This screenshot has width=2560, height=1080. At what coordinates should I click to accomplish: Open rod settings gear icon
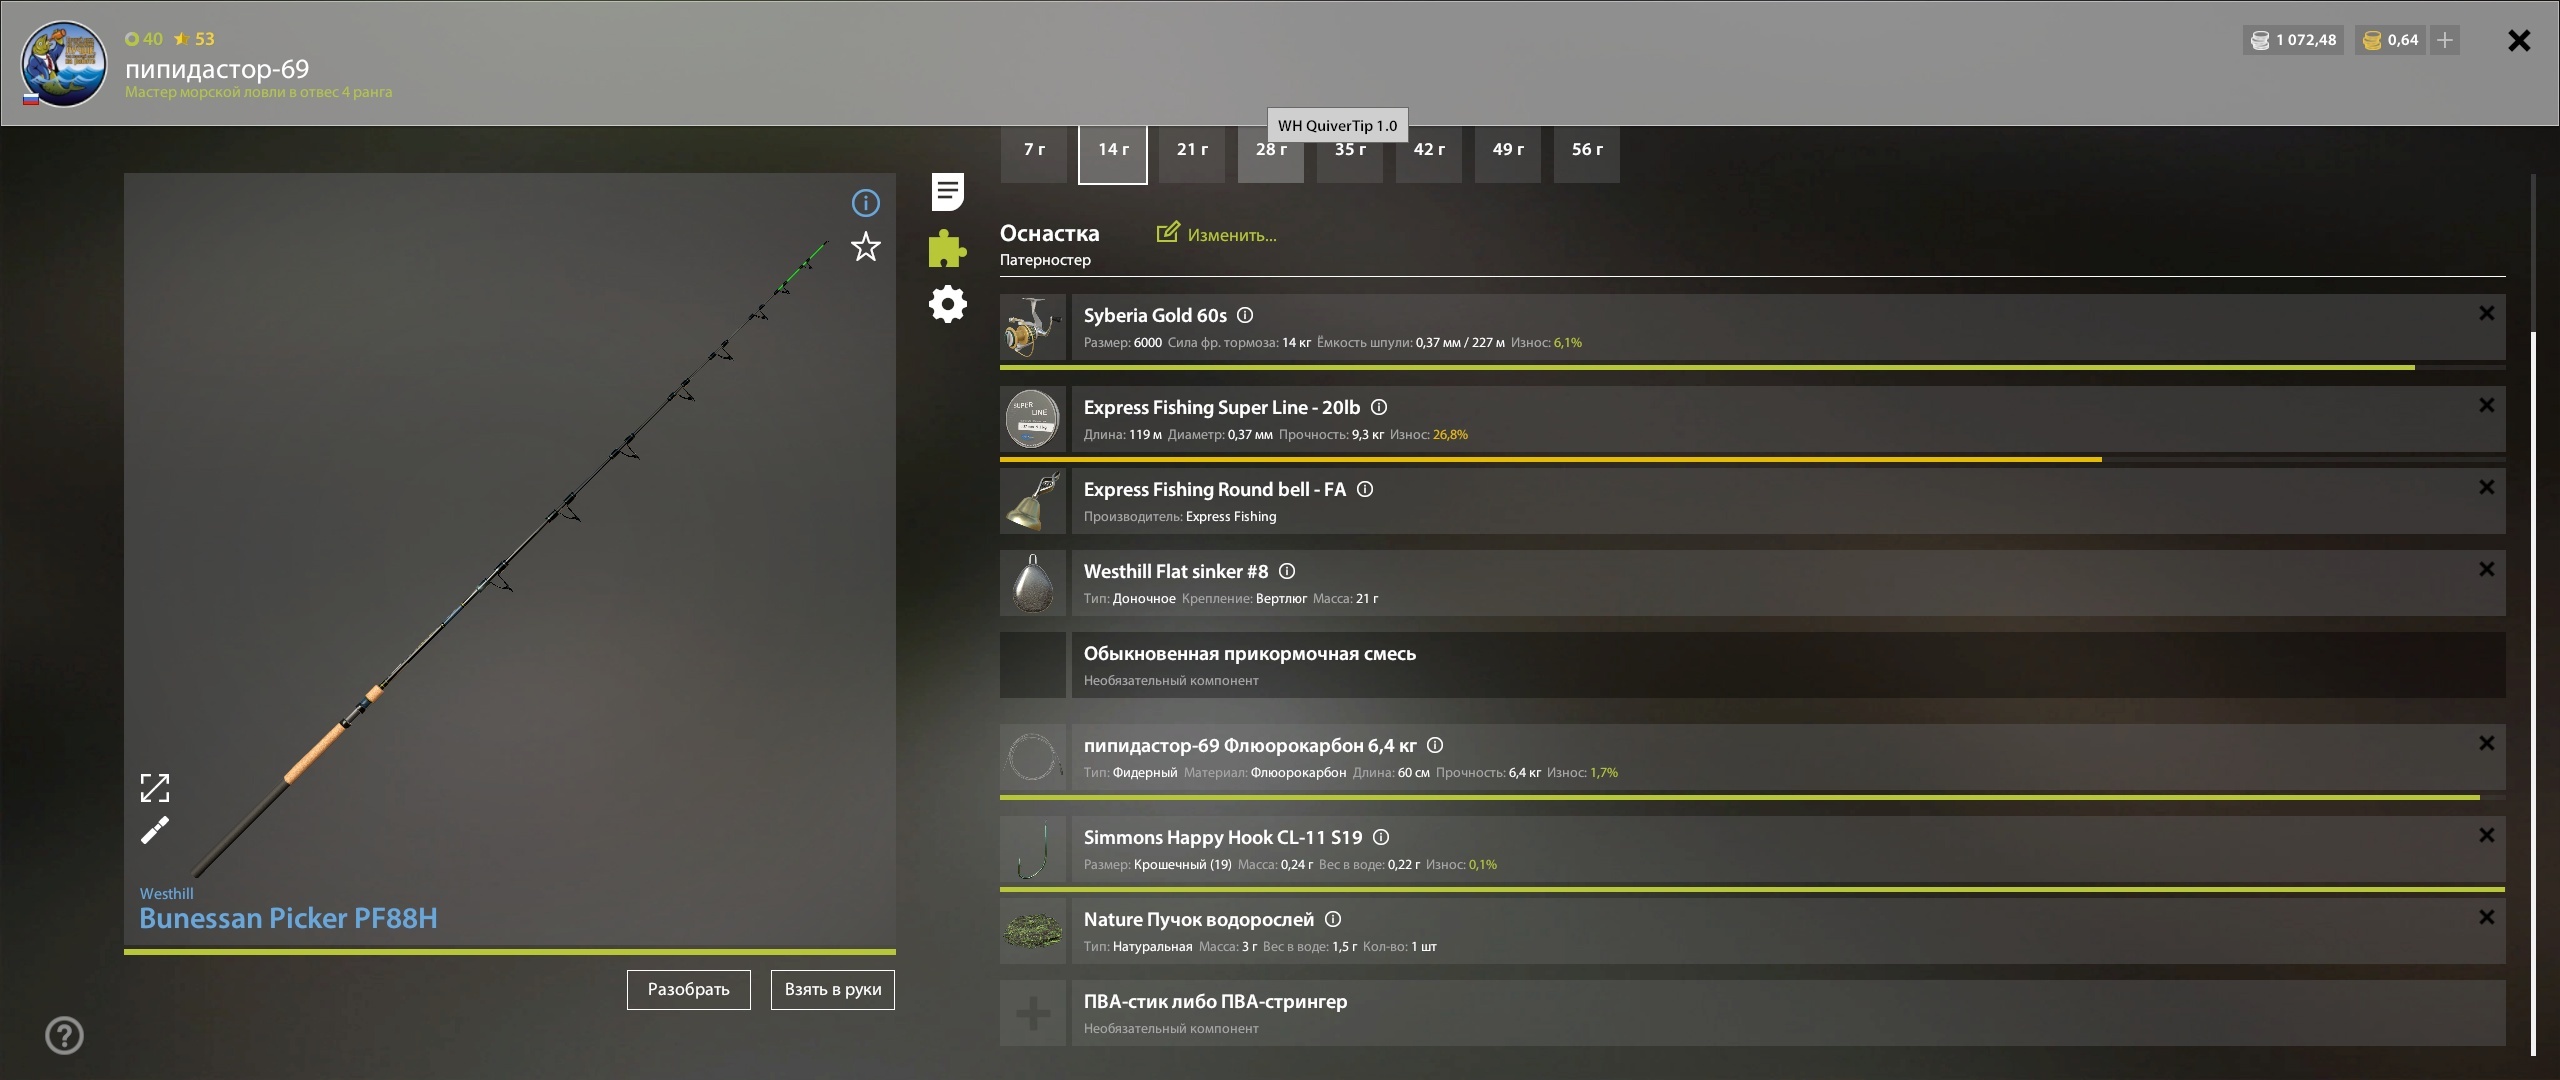pyautogui.click(x=947, y=304)
